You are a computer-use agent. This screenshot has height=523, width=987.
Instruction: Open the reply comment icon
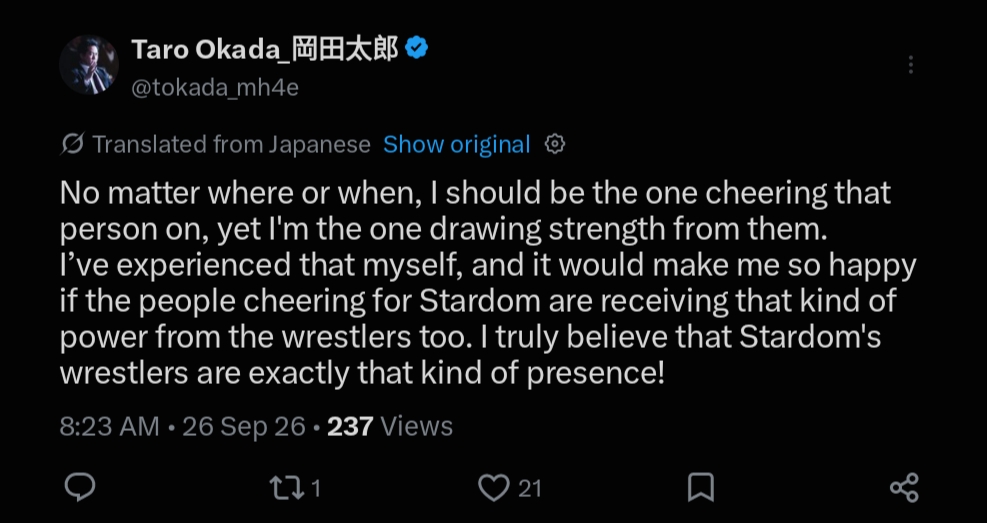80,487
